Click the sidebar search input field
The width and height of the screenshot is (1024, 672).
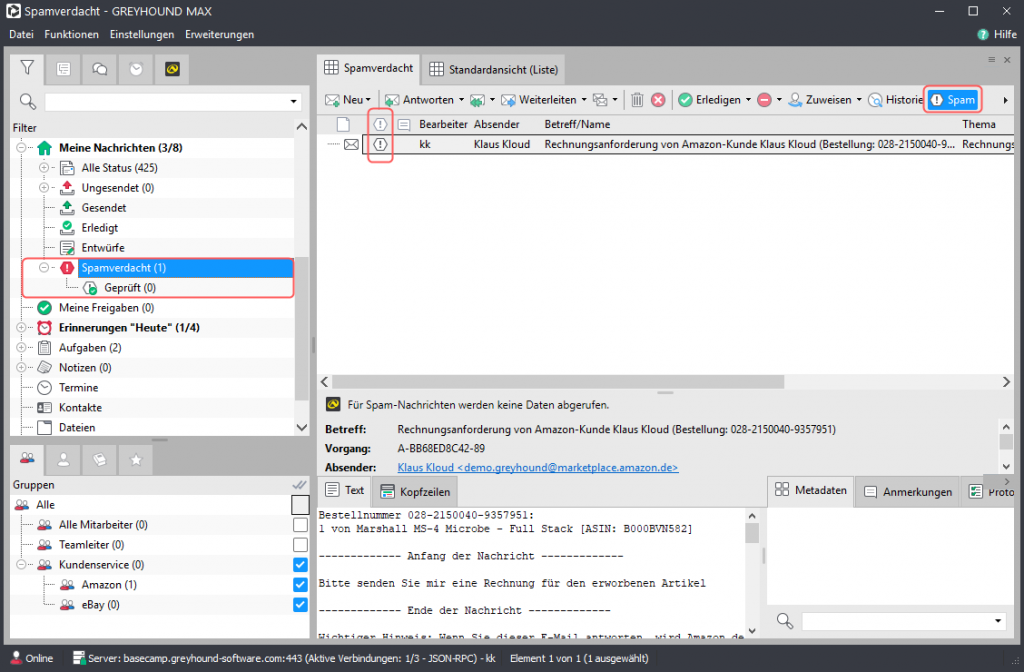click(x=166, y=101)
